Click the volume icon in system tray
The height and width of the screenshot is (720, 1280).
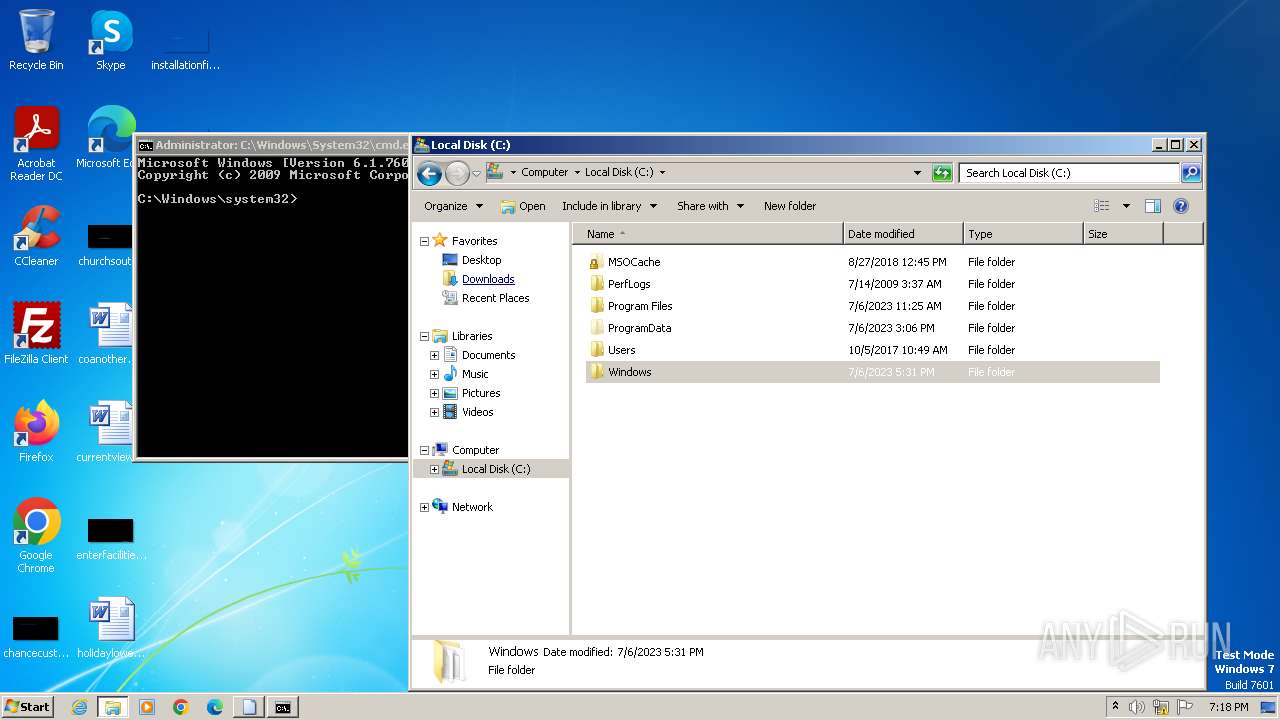[x=1137, y=707]
